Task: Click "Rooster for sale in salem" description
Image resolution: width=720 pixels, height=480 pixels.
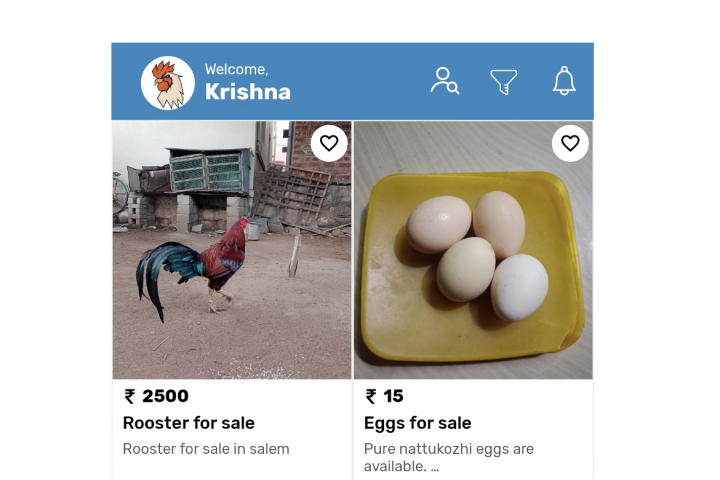Action: coord(206,449)
